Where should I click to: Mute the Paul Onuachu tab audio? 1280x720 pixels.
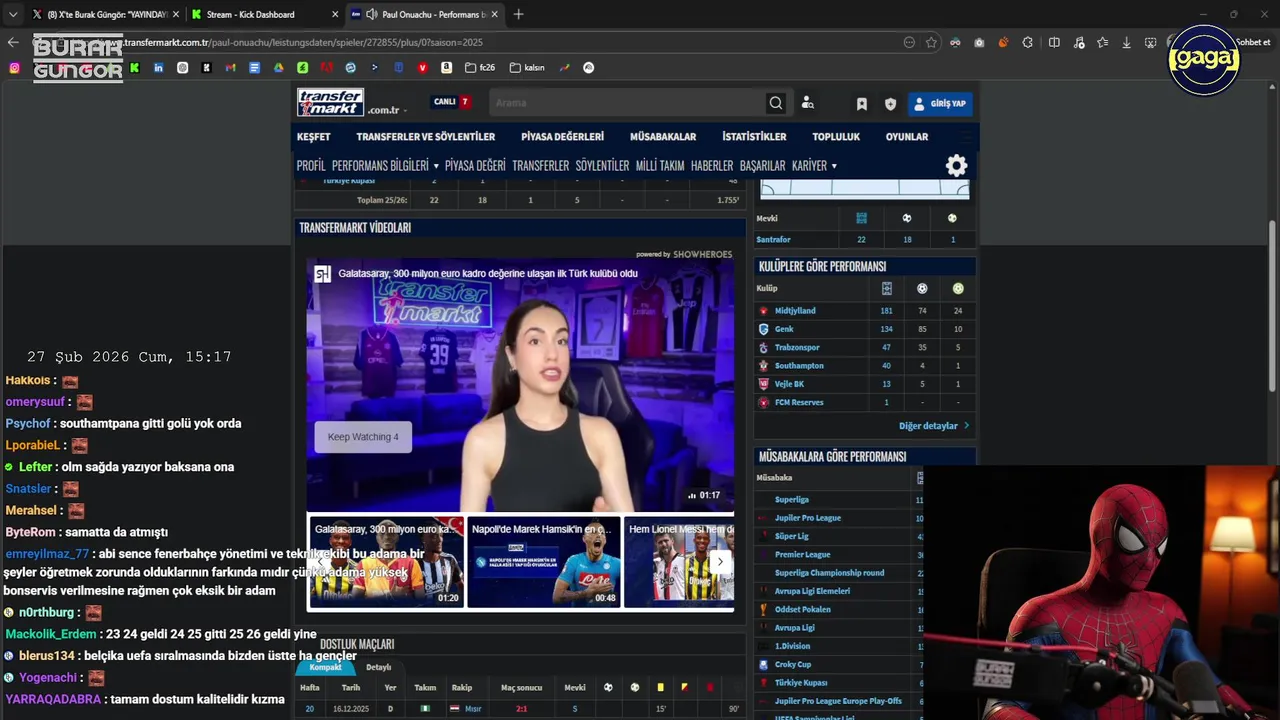(372, 14)
